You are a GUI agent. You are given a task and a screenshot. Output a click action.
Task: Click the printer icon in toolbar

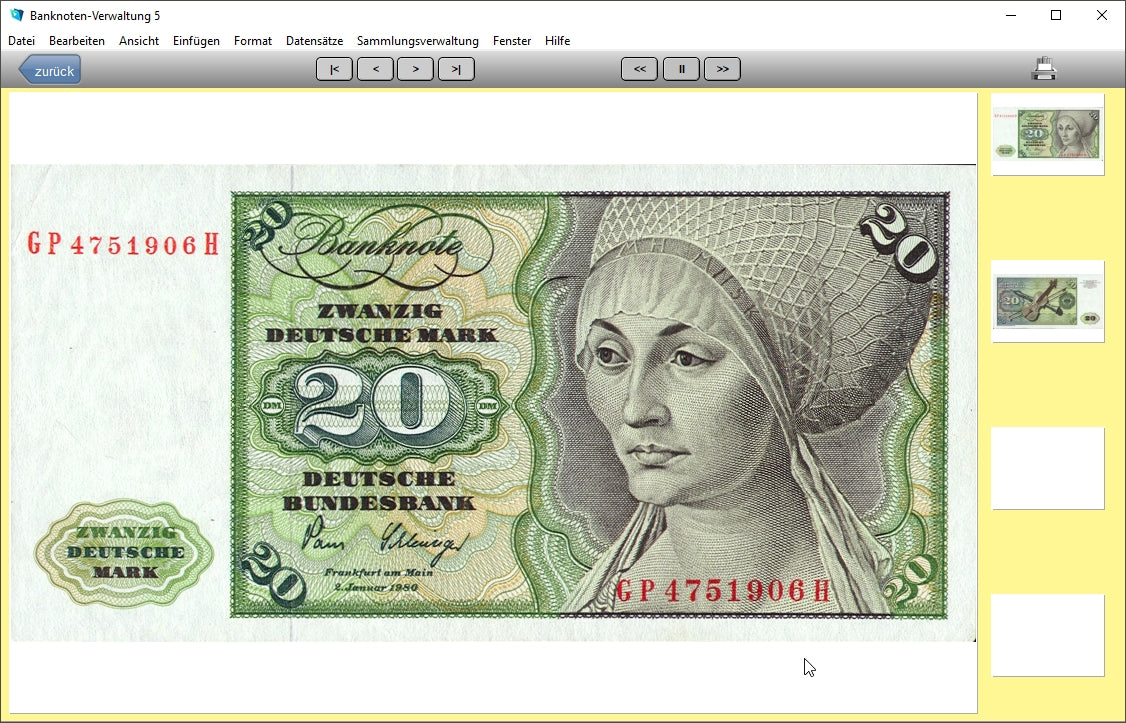point(1044,69)
